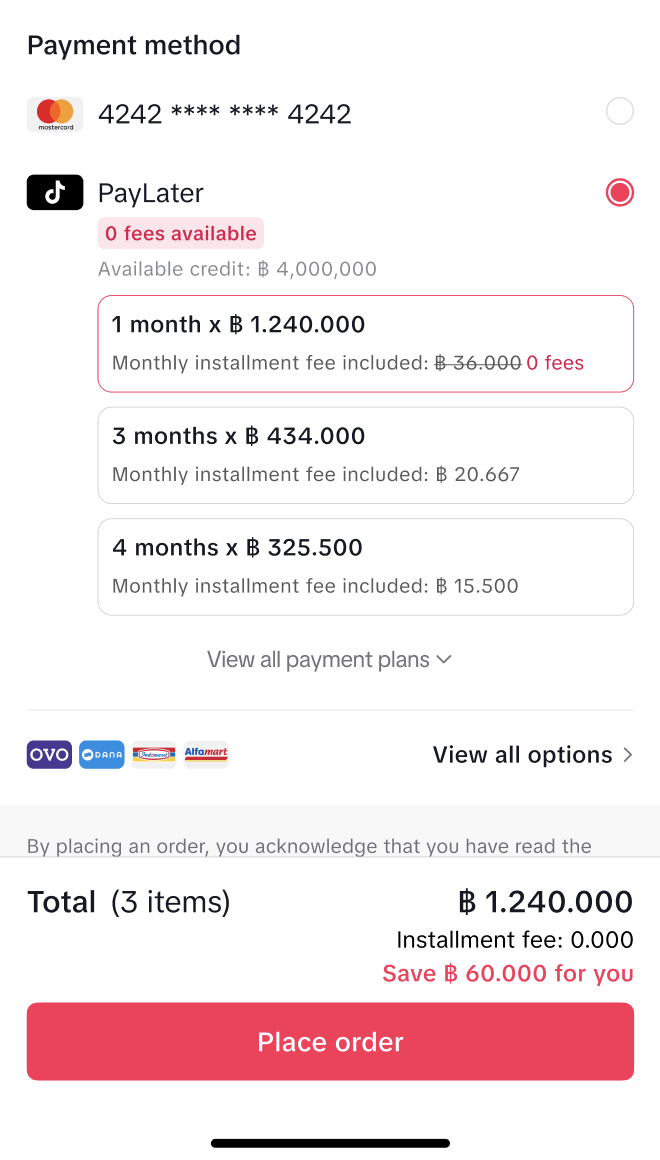Screen dimensions: 660x1160
Task: Tap the Save ฿60.000 for you text
Action: [508, 974]
